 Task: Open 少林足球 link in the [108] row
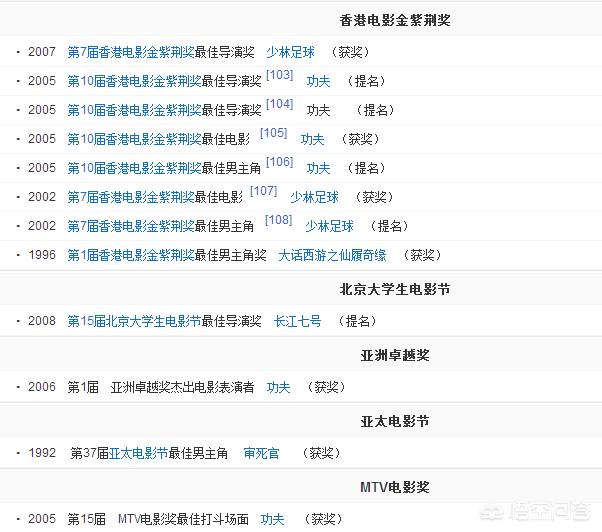[x=329, y=226]
